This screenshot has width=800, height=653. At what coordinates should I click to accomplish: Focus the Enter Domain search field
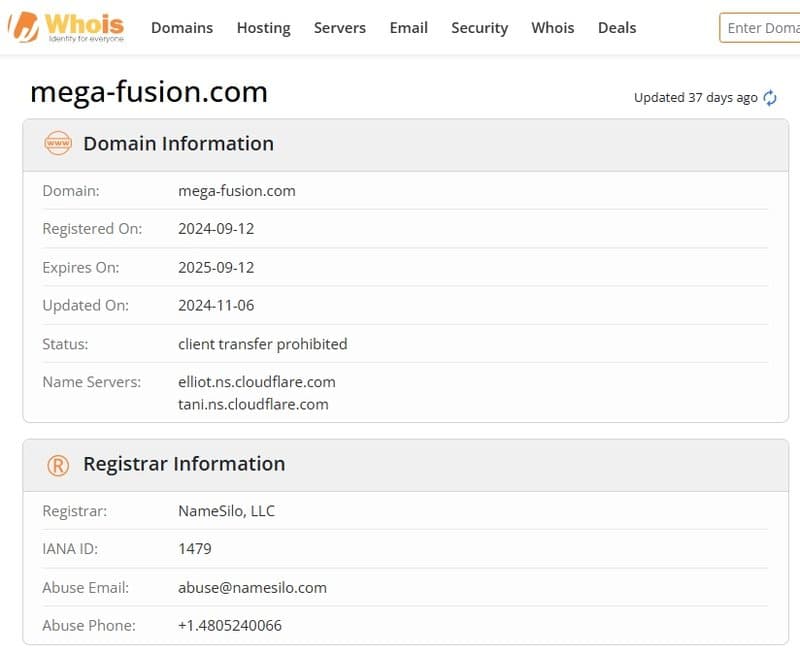[x=760, y=28]
